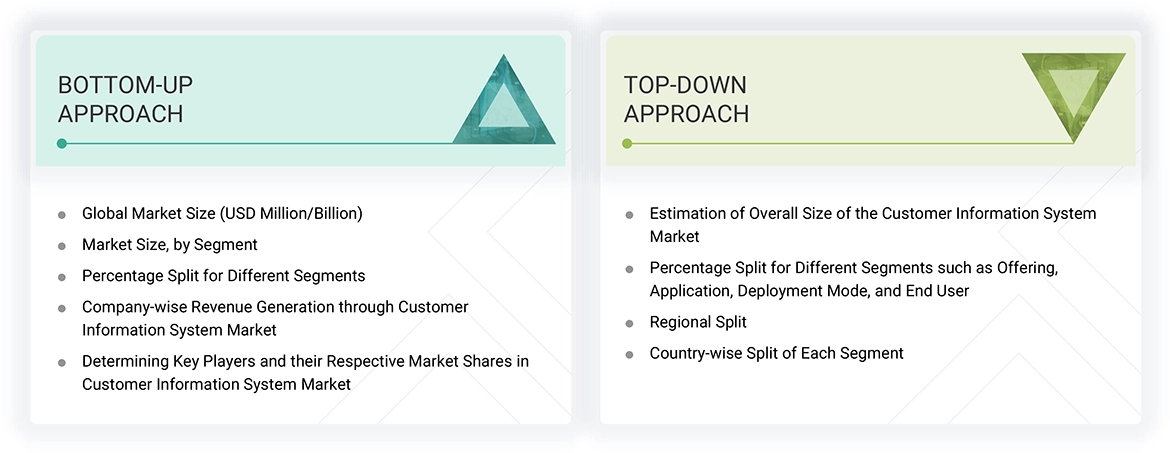
Task: Click the bullet before Country-wise Split
Action: point(629,355)
